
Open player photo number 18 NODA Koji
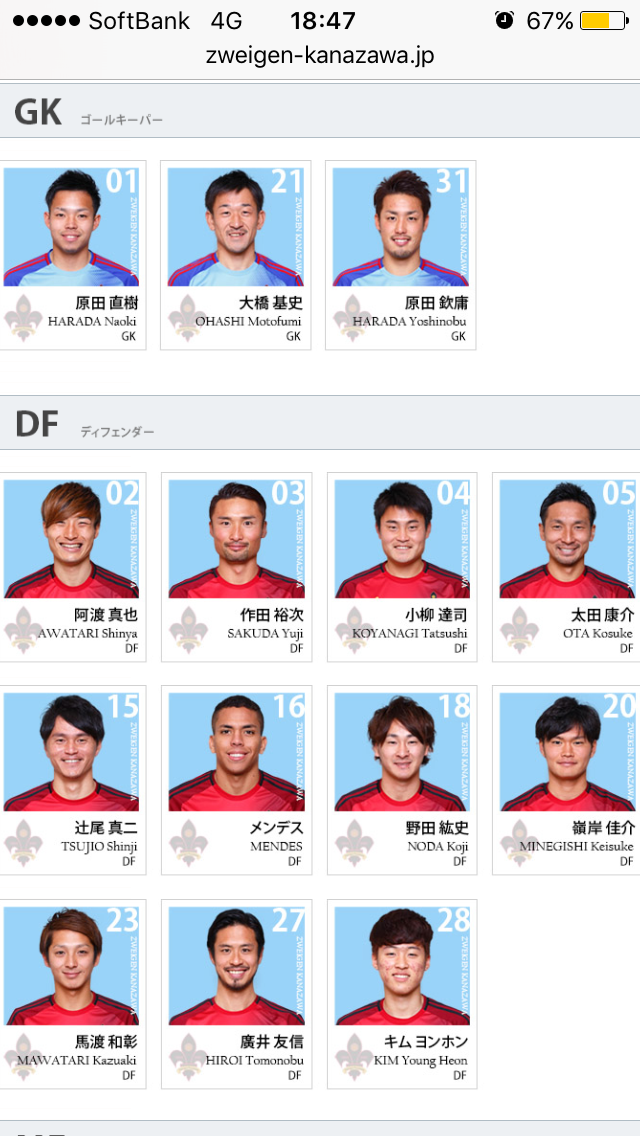(x=402, y=752)
